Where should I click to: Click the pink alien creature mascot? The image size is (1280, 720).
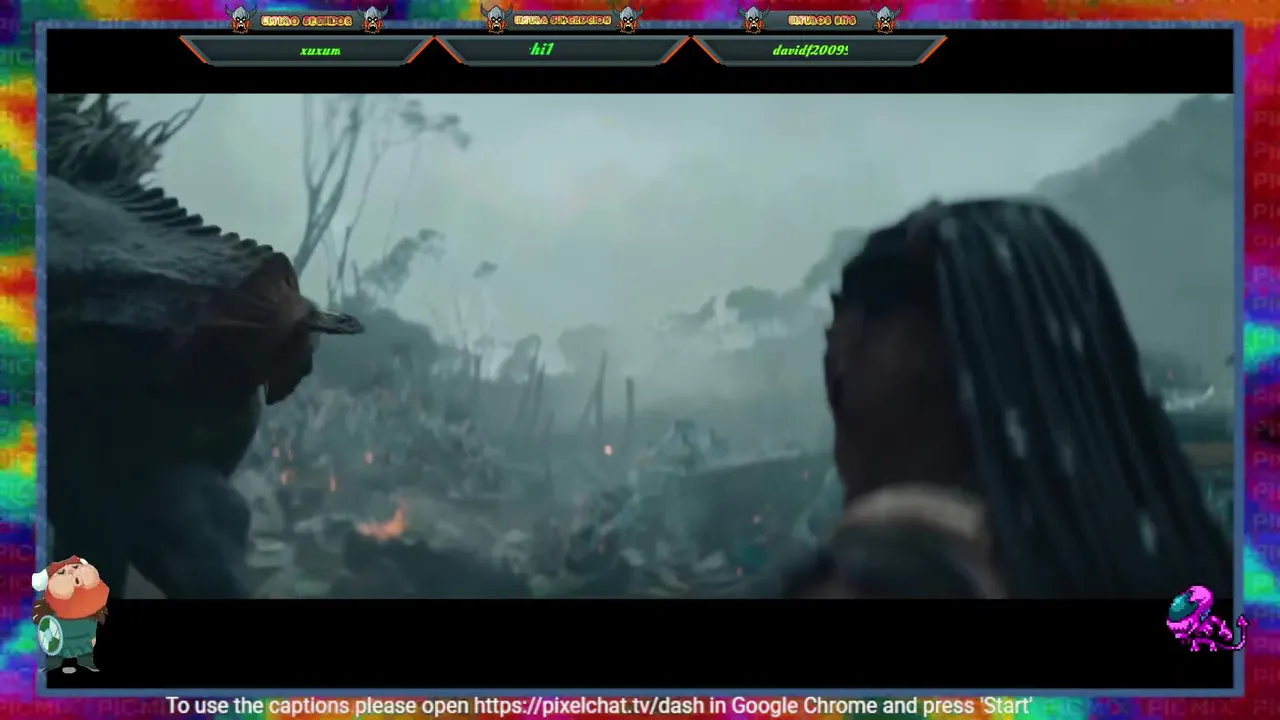(x=1207, y=619)
